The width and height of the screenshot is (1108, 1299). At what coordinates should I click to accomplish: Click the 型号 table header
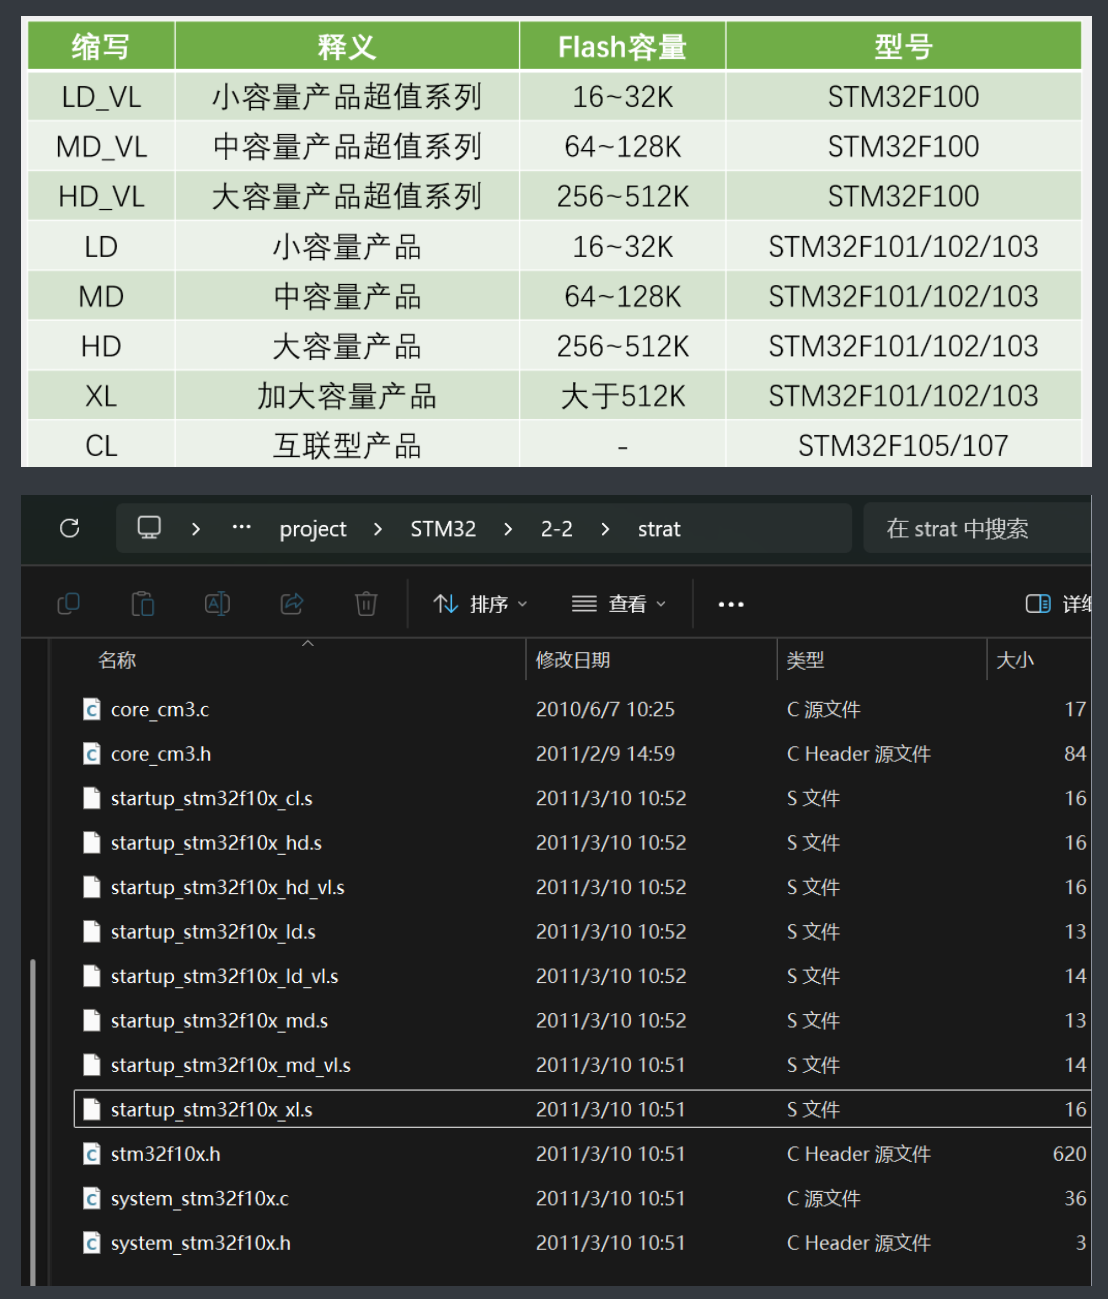click(903, 46)
